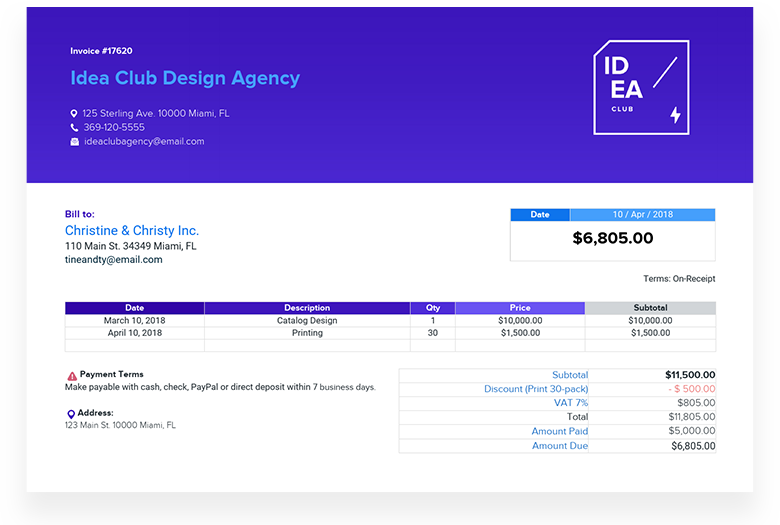Click the $1,500.00 subtotal cell in the Printing row
The width and height of the screenshot is (780, 525).
tap(650, 333)
